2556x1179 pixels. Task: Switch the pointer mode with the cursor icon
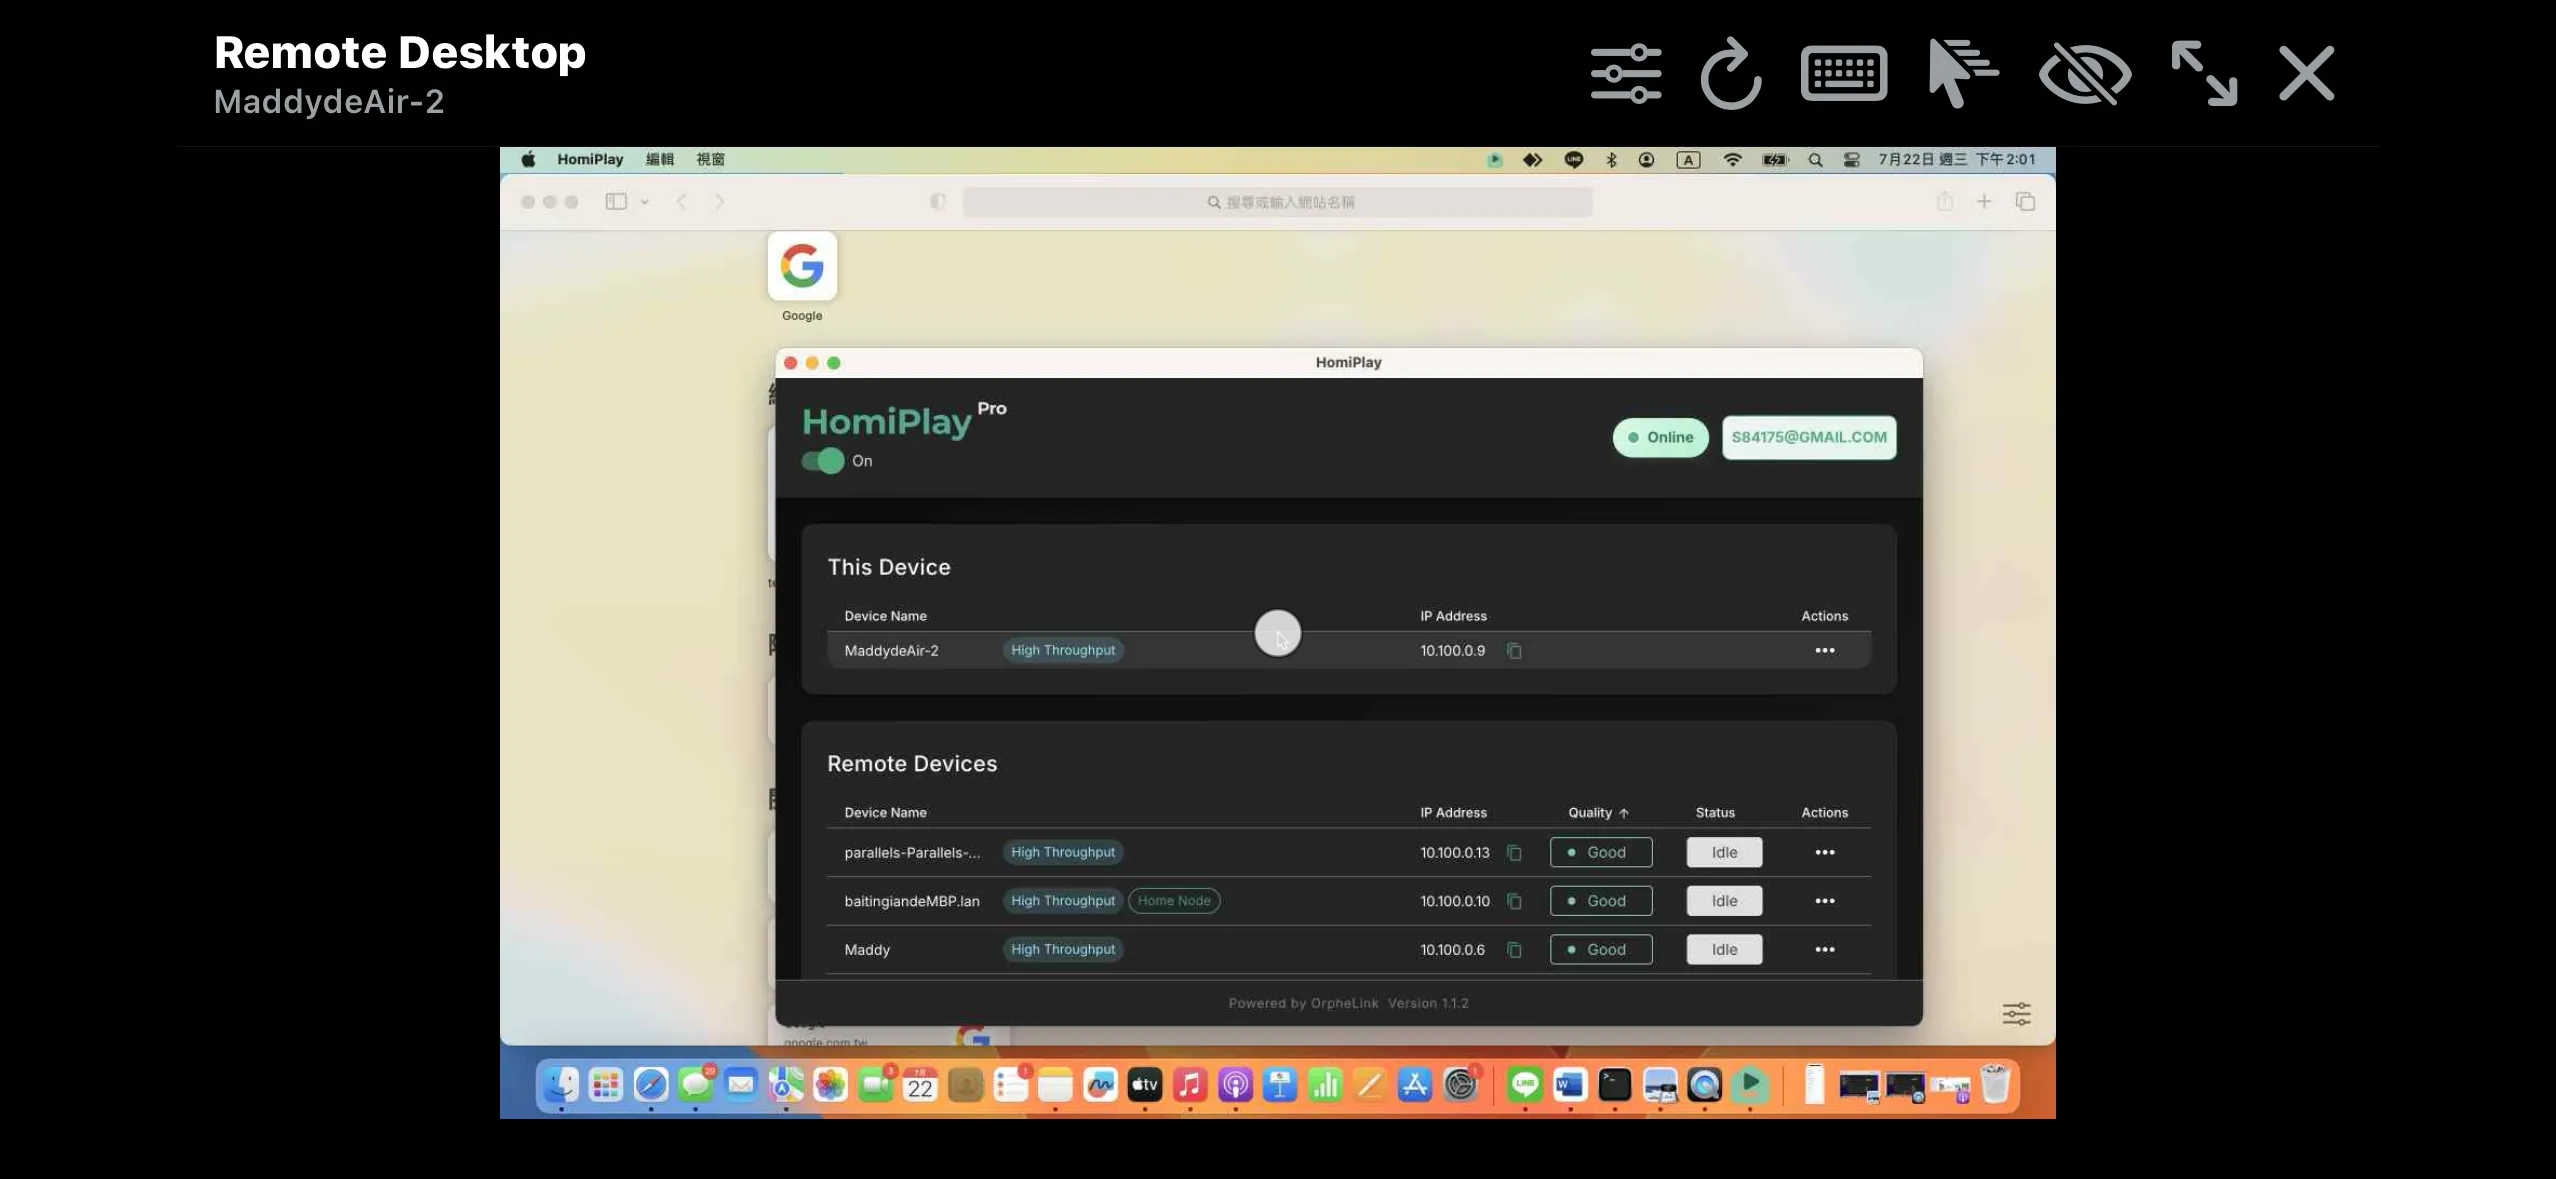(x=1962, y=73)
